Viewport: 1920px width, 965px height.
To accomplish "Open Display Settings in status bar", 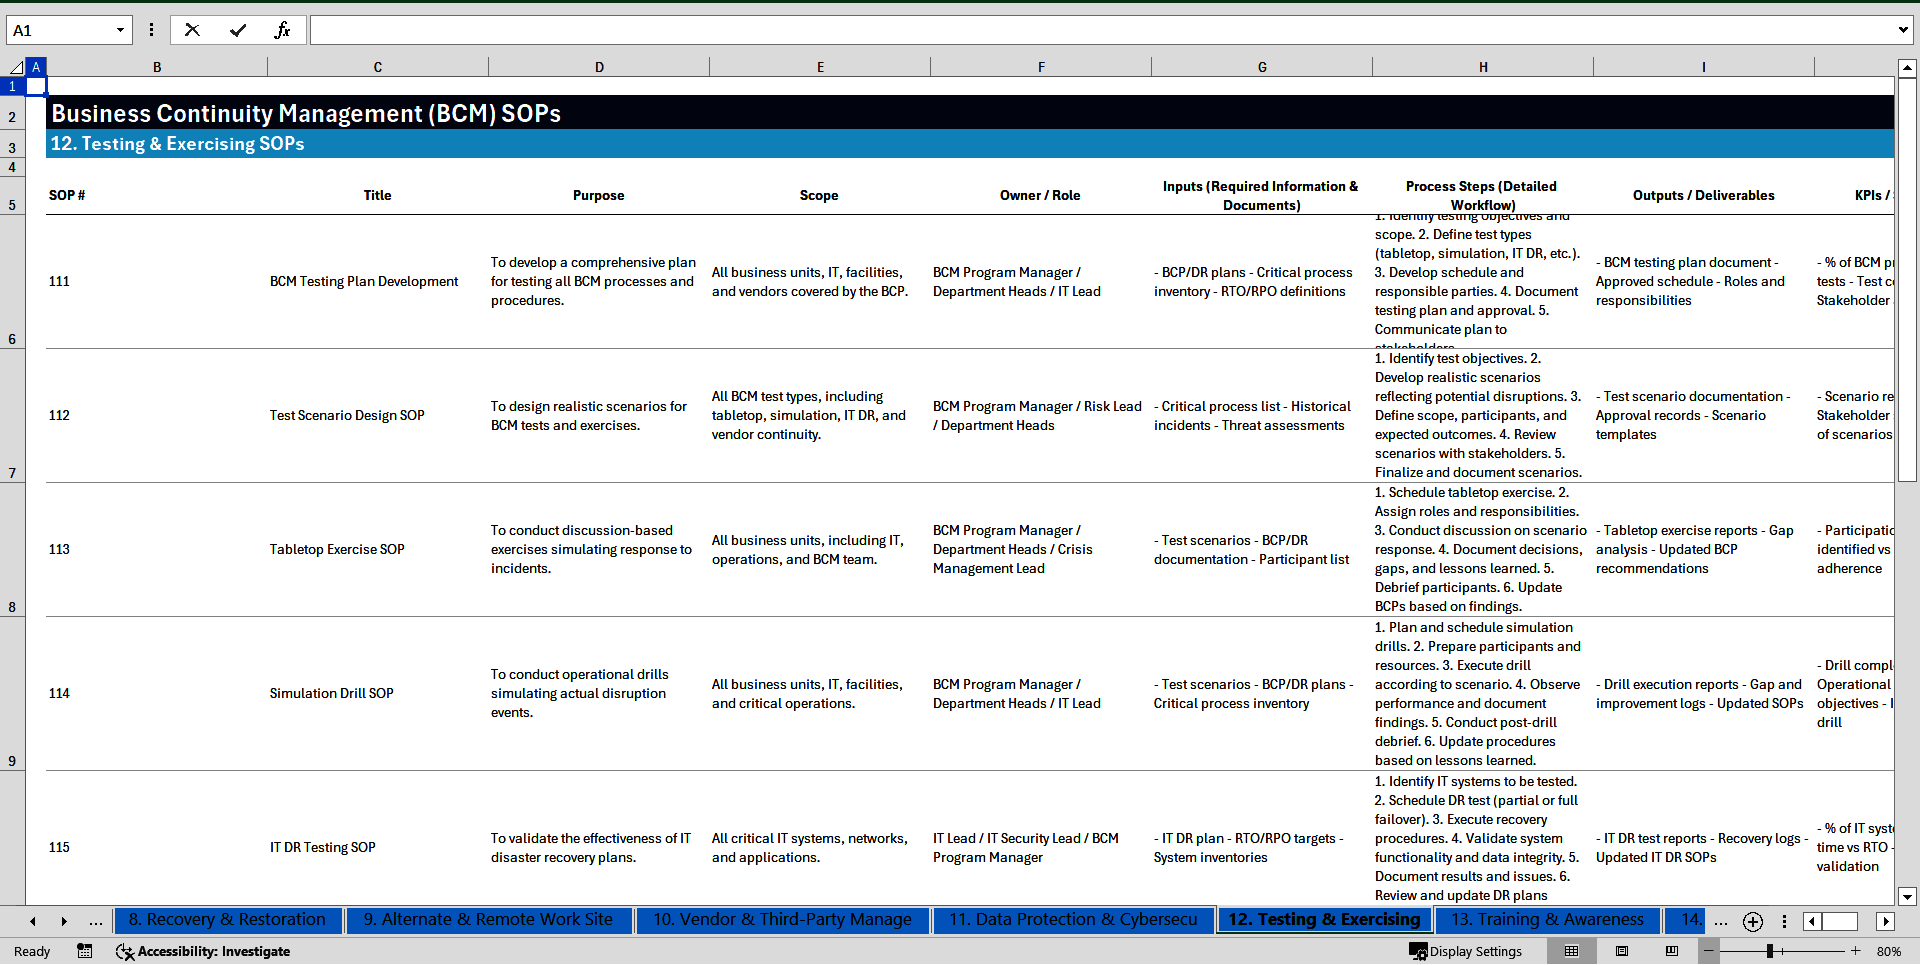I will click(x=1466, y=951).
